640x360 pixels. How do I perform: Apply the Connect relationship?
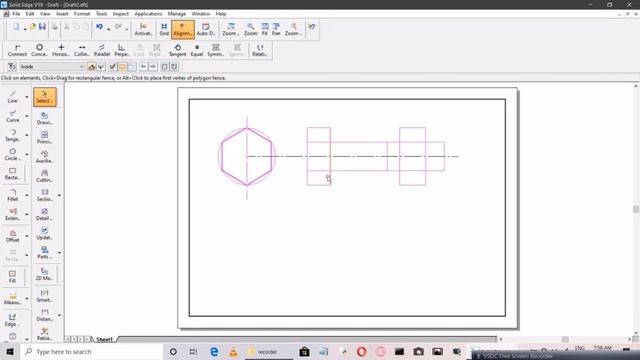point(17,50)
